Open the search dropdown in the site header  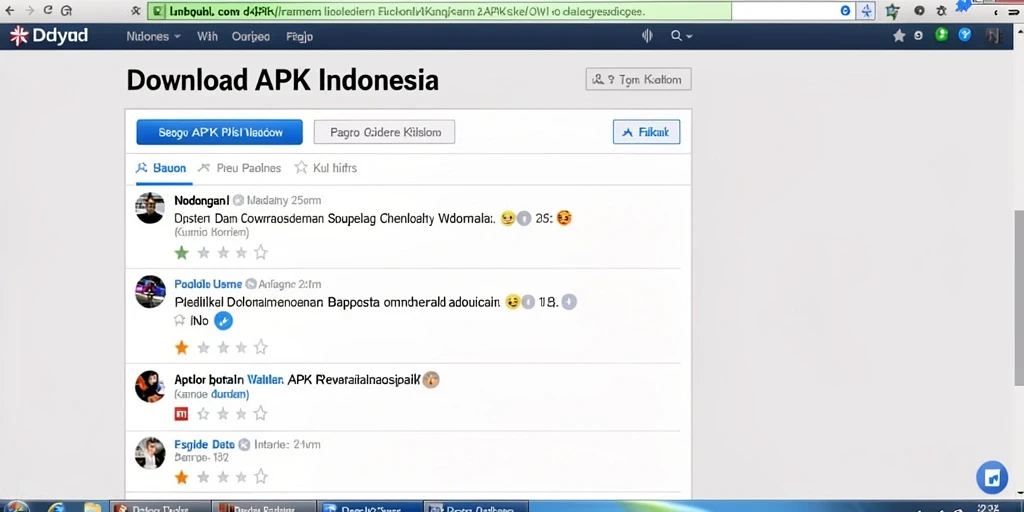[681, 36]
